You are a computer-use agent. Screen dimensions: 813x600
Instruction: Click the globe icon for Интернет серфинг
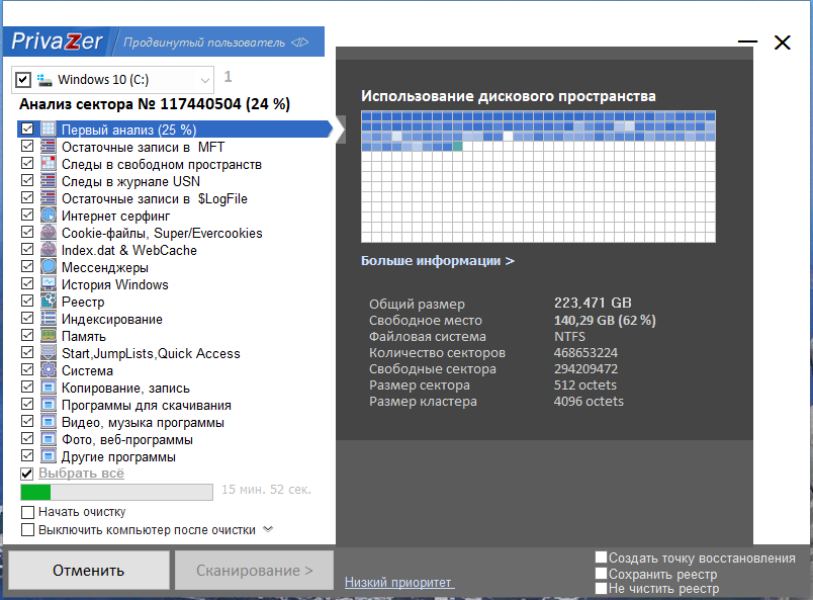[48, 215]
